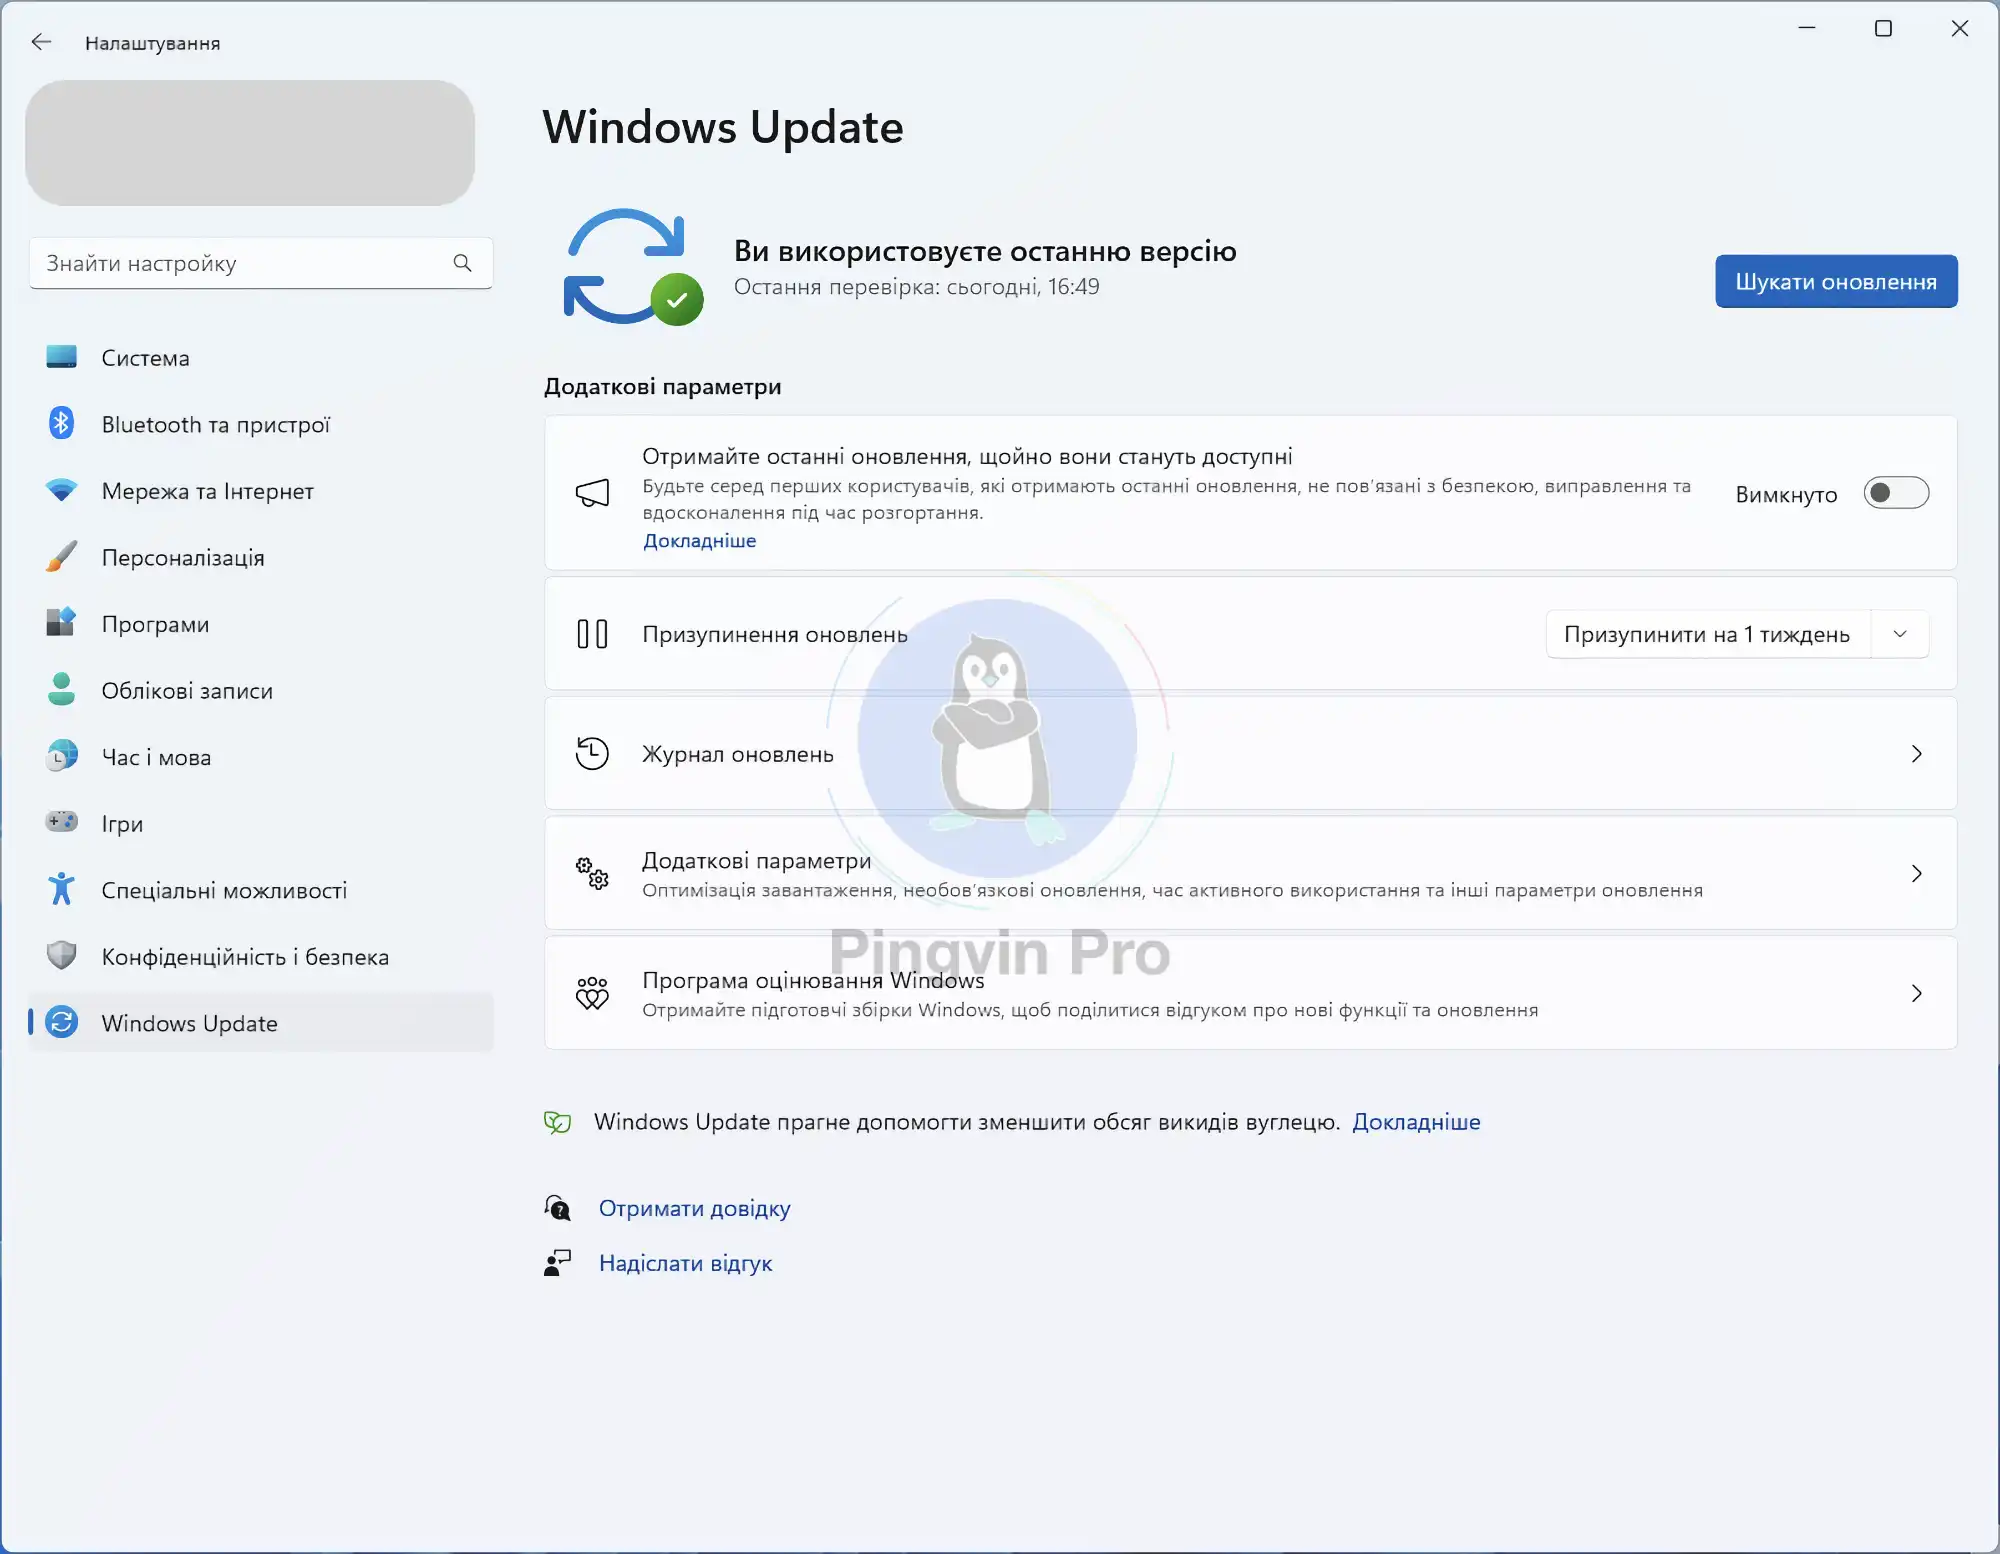Click the Надіслати відгук feedback icon
The height and width of the screenshot is (1554, 2000).
click(558, 1263)
